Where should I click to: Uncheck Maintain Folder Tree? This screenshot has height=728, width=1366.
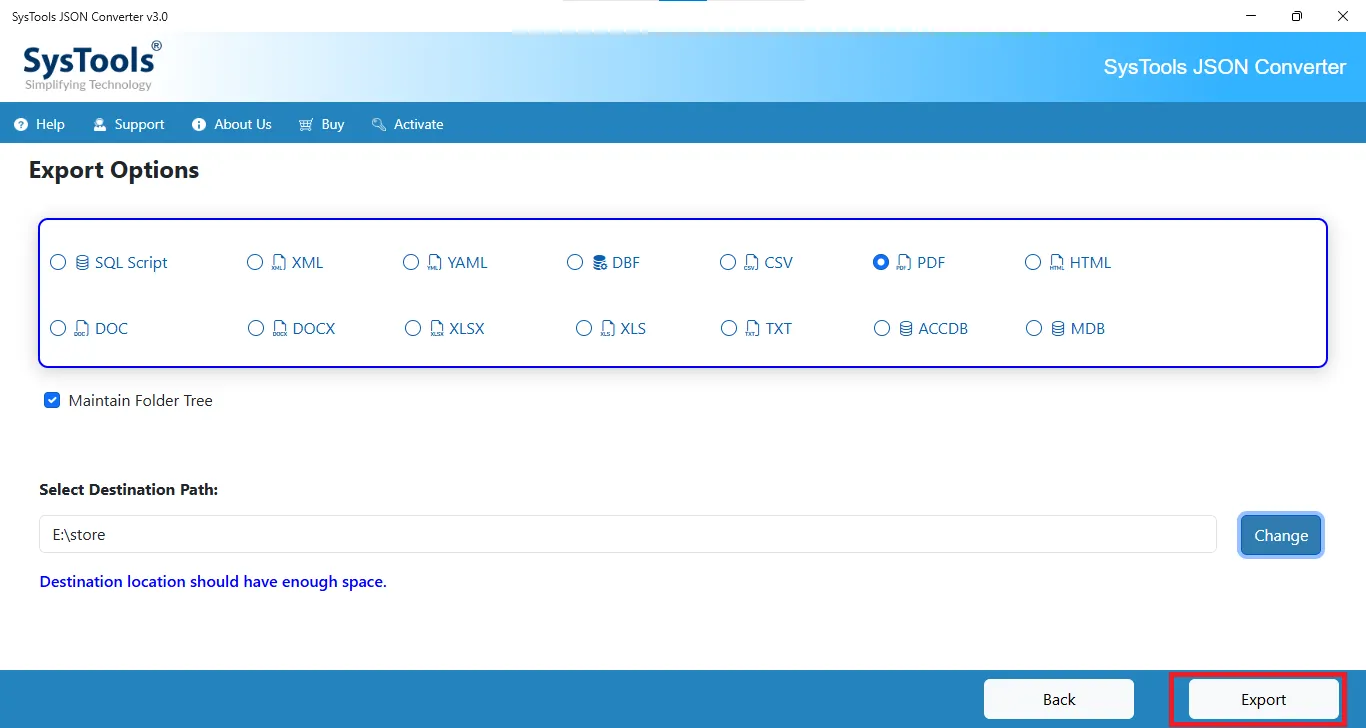point(51,400)
